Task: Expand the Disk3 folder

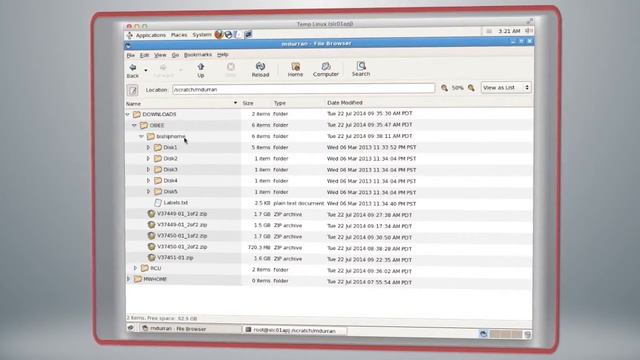Action: click(x=149, y=169)
